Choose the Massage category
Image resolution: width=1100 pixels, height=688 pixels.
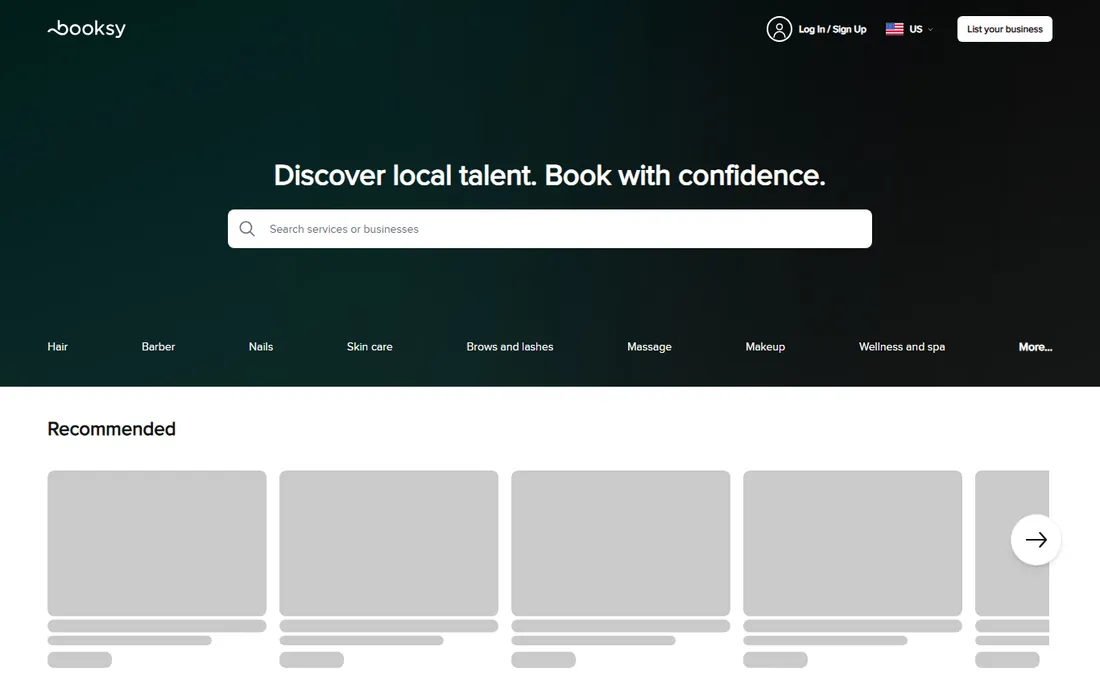(649, 346)
